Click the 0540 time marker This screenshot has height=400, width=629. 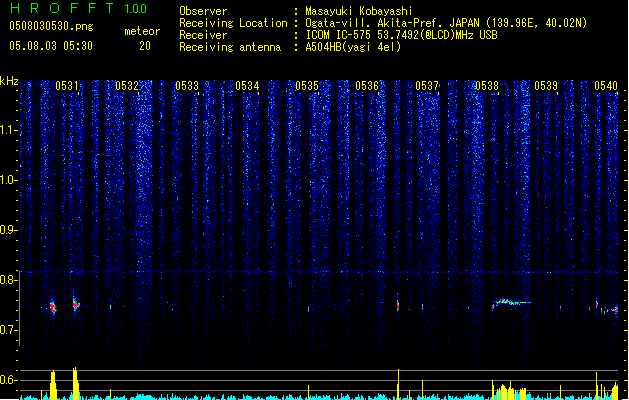tap(606, 86)
